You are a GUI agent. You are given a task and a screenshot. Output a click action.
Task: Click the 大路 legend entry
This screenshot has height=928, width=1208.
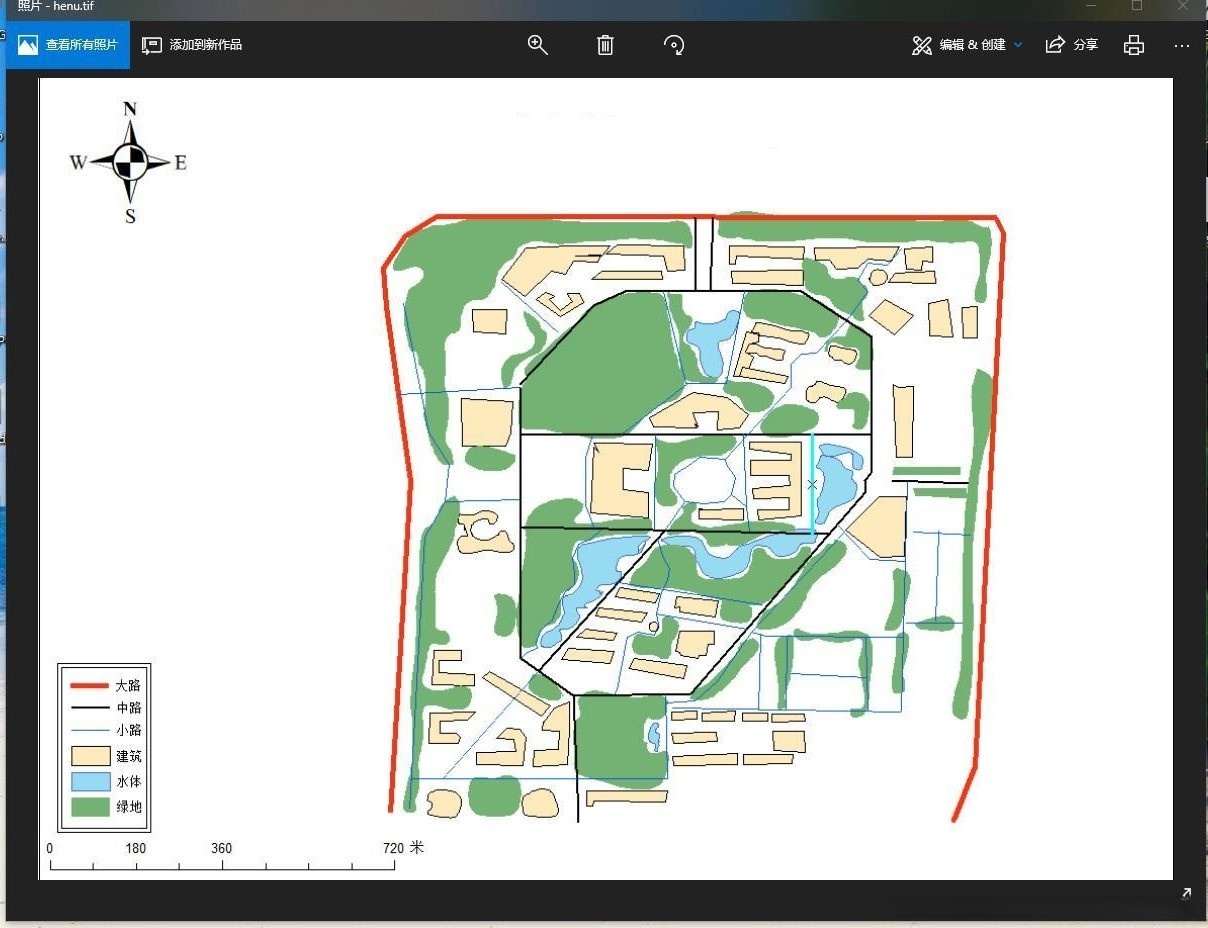(105, 686)
